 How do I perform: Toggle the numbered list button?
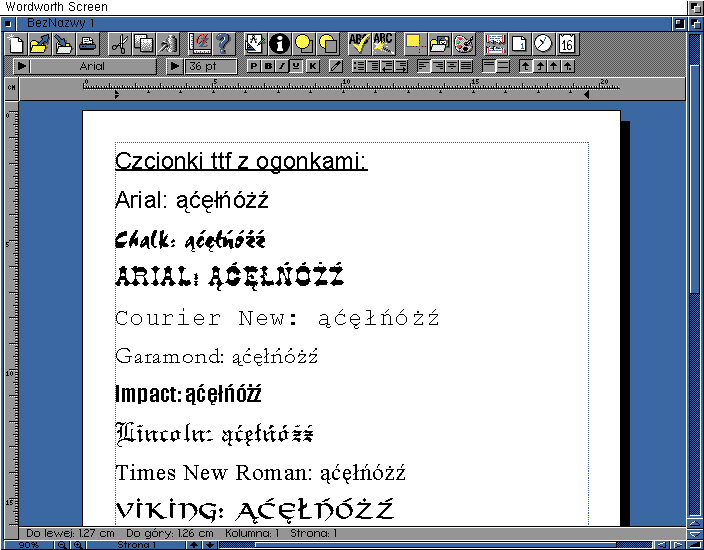pyautogui.click(x=373, y=66)
